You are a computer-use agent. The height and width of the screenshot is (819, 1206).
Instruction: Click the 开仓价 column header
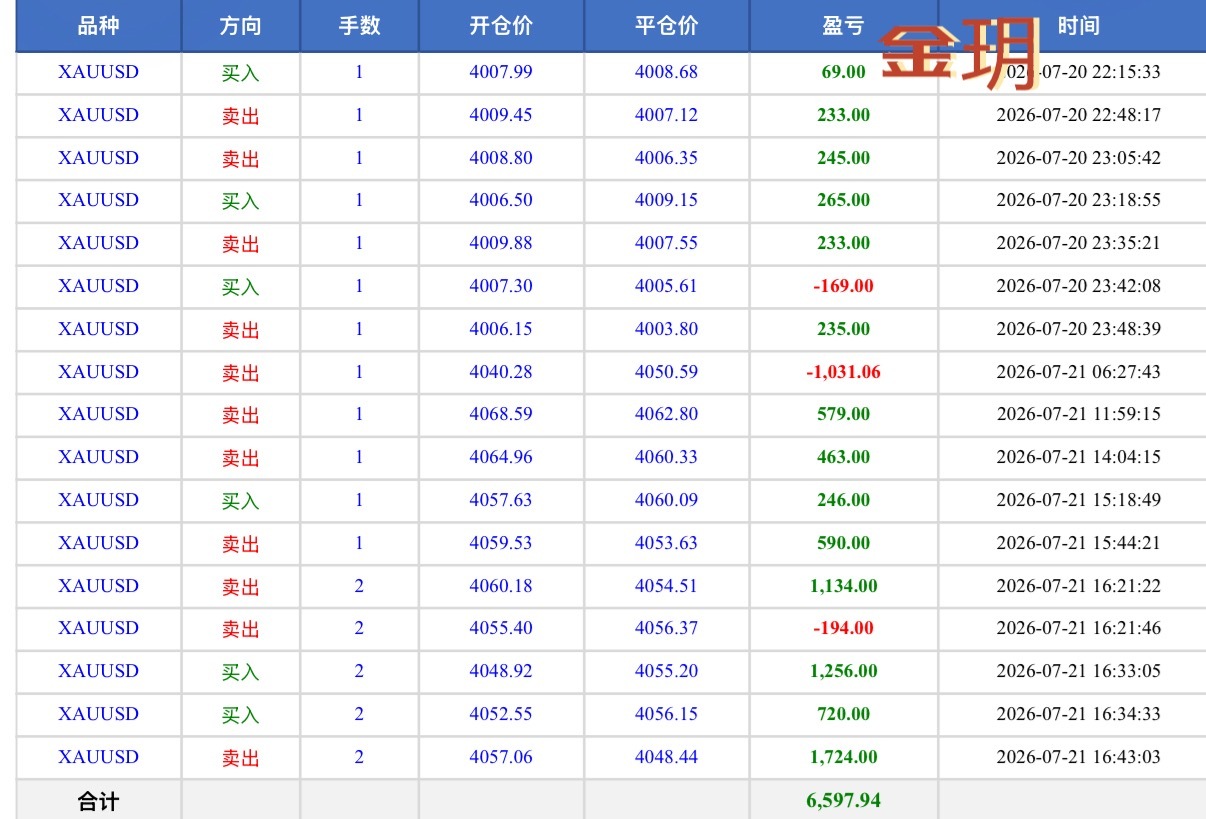point(501,26)
